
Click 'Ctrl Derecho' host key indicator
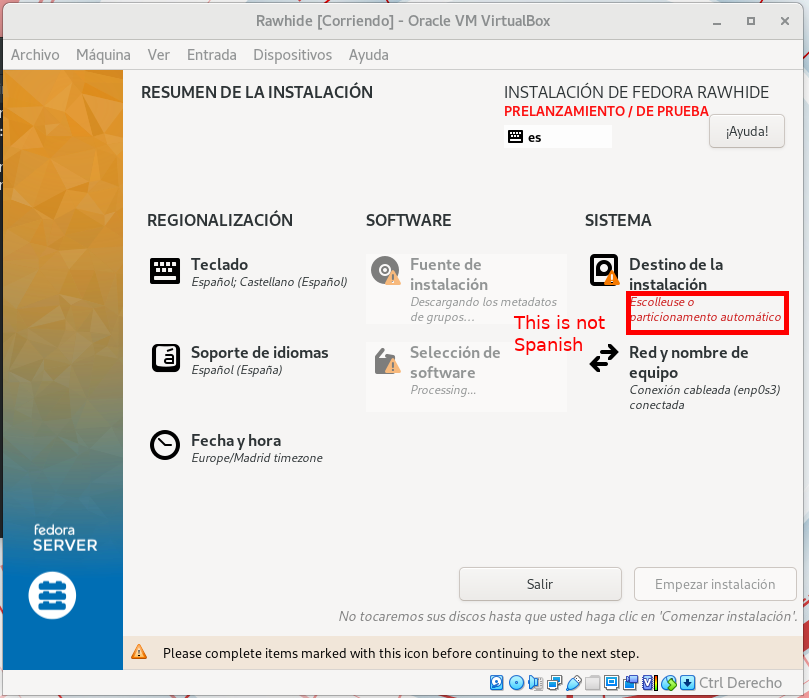point(740,683)
